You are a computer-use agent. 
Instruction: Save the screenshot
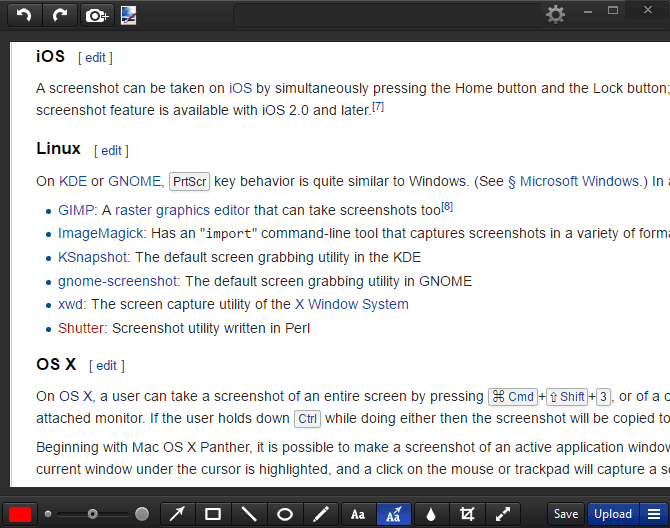pos(566,514)
